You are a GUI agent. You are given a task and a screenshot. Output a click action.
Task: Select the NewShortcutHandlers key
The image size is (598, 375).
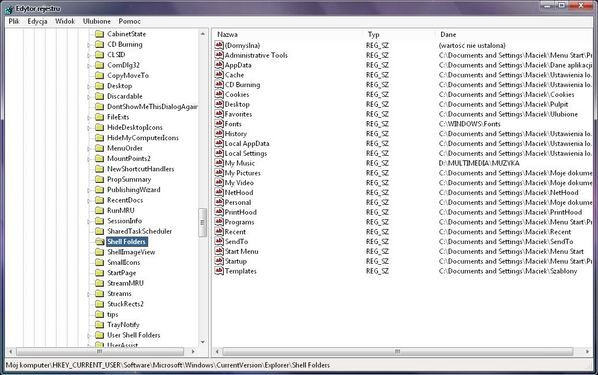pyautogui.click(x=140, y=169)
